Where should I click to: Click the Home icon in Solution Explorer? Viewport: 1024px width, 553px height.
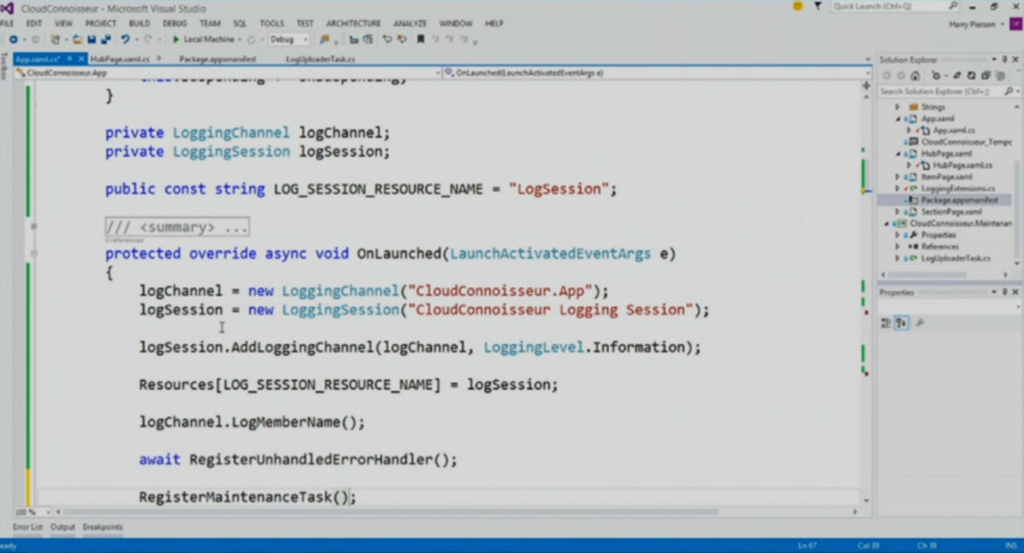[x=916, y=75]
